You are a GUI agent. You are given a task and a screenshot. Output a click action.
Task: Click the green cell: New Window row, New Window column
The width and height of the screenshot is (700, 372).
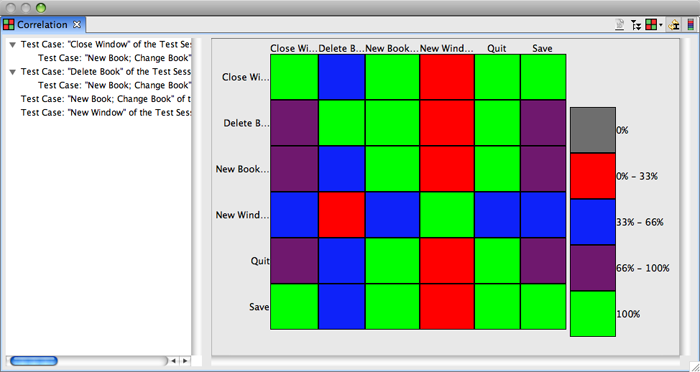(447, 215)
